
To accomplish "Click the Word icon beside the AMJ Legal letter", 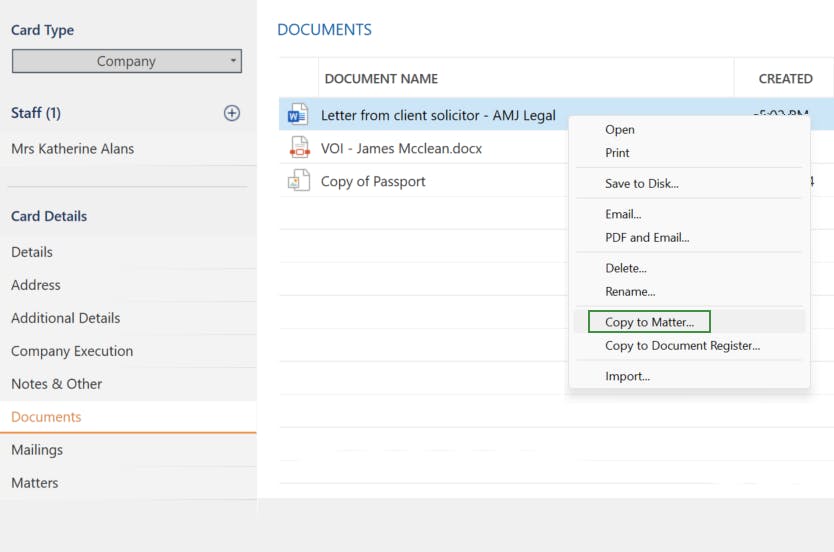I will tap(298, 115).
